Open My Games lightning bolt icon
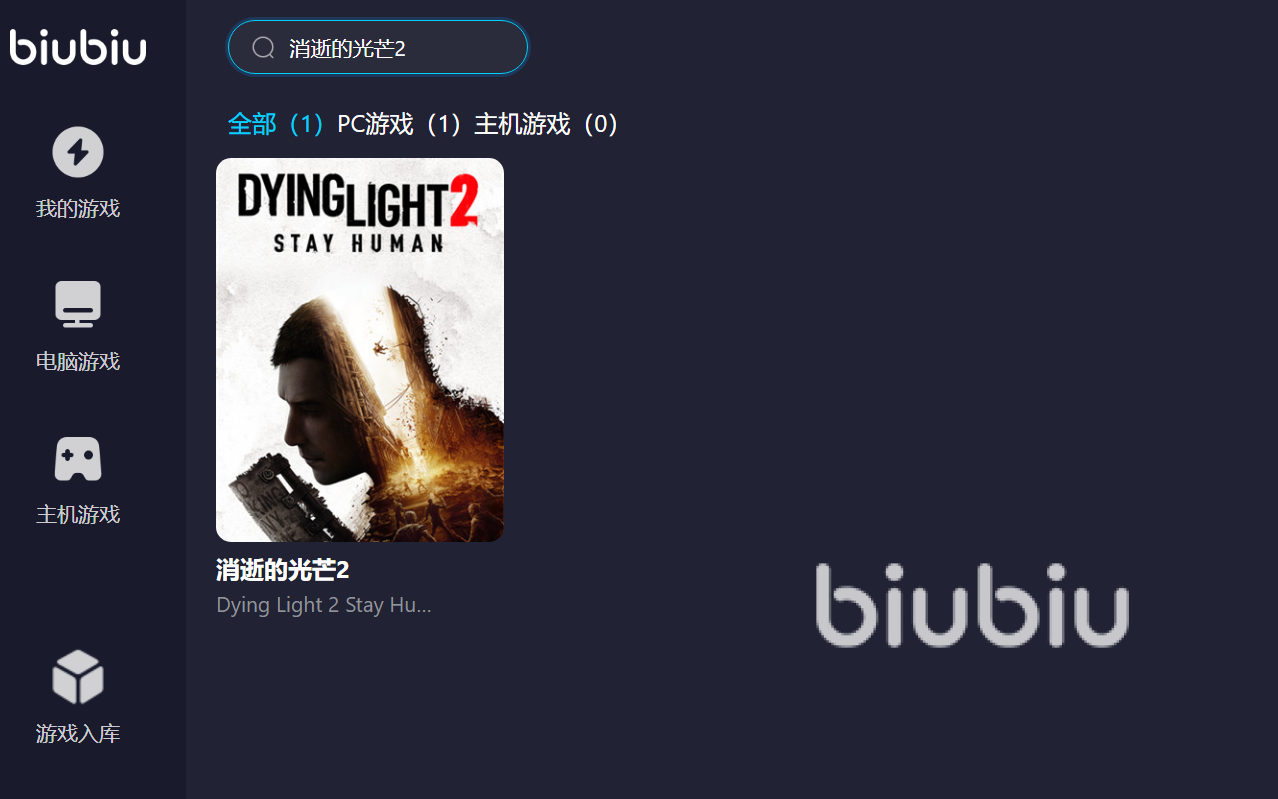The height and width of the screenshot is (799, 1278). click(x=78, y=152)
